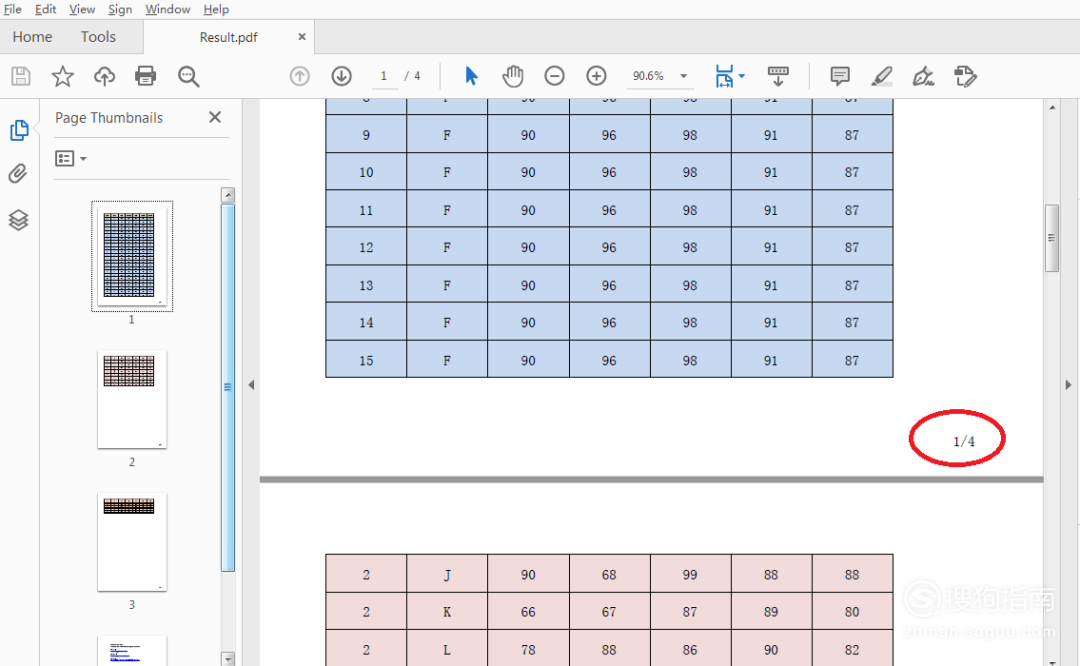Go to previous page arrow
Image resolution: width=1080 pixels, height=666 pixels.
300,76
